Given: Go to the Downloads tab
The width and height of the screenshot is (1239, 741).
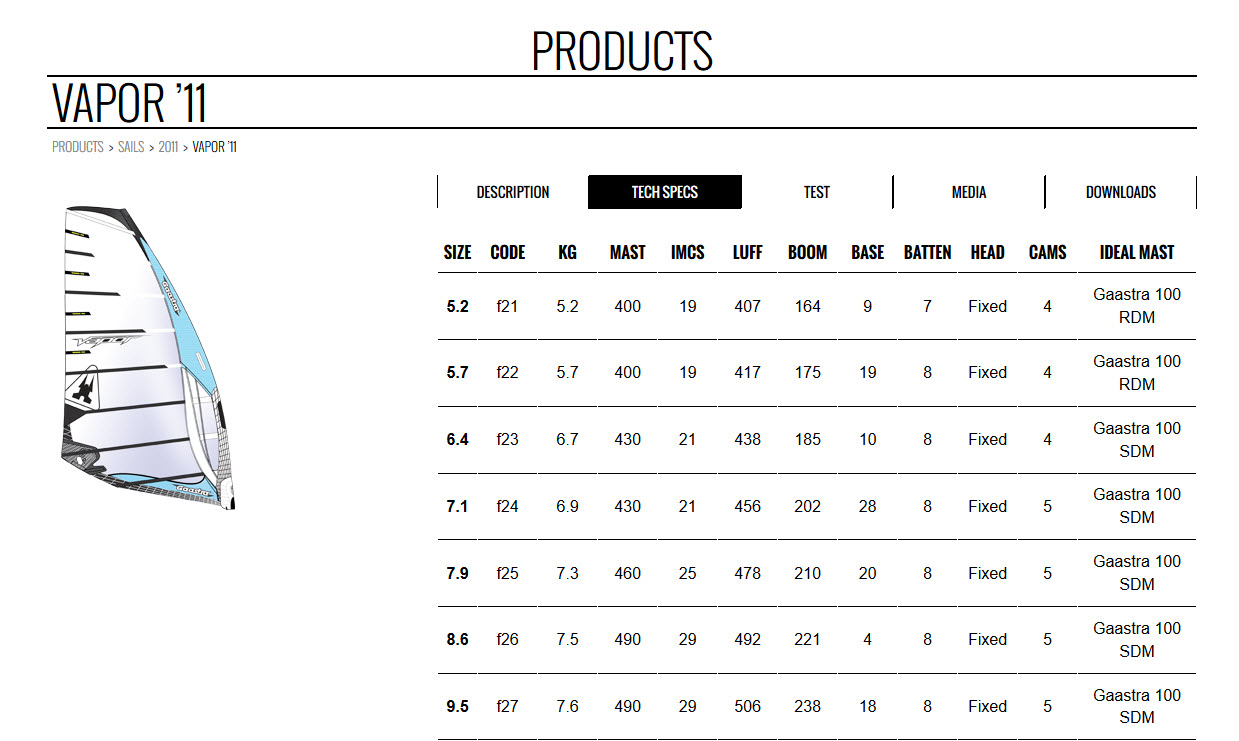Looking at the screenshot, I should coord(1121,192).
